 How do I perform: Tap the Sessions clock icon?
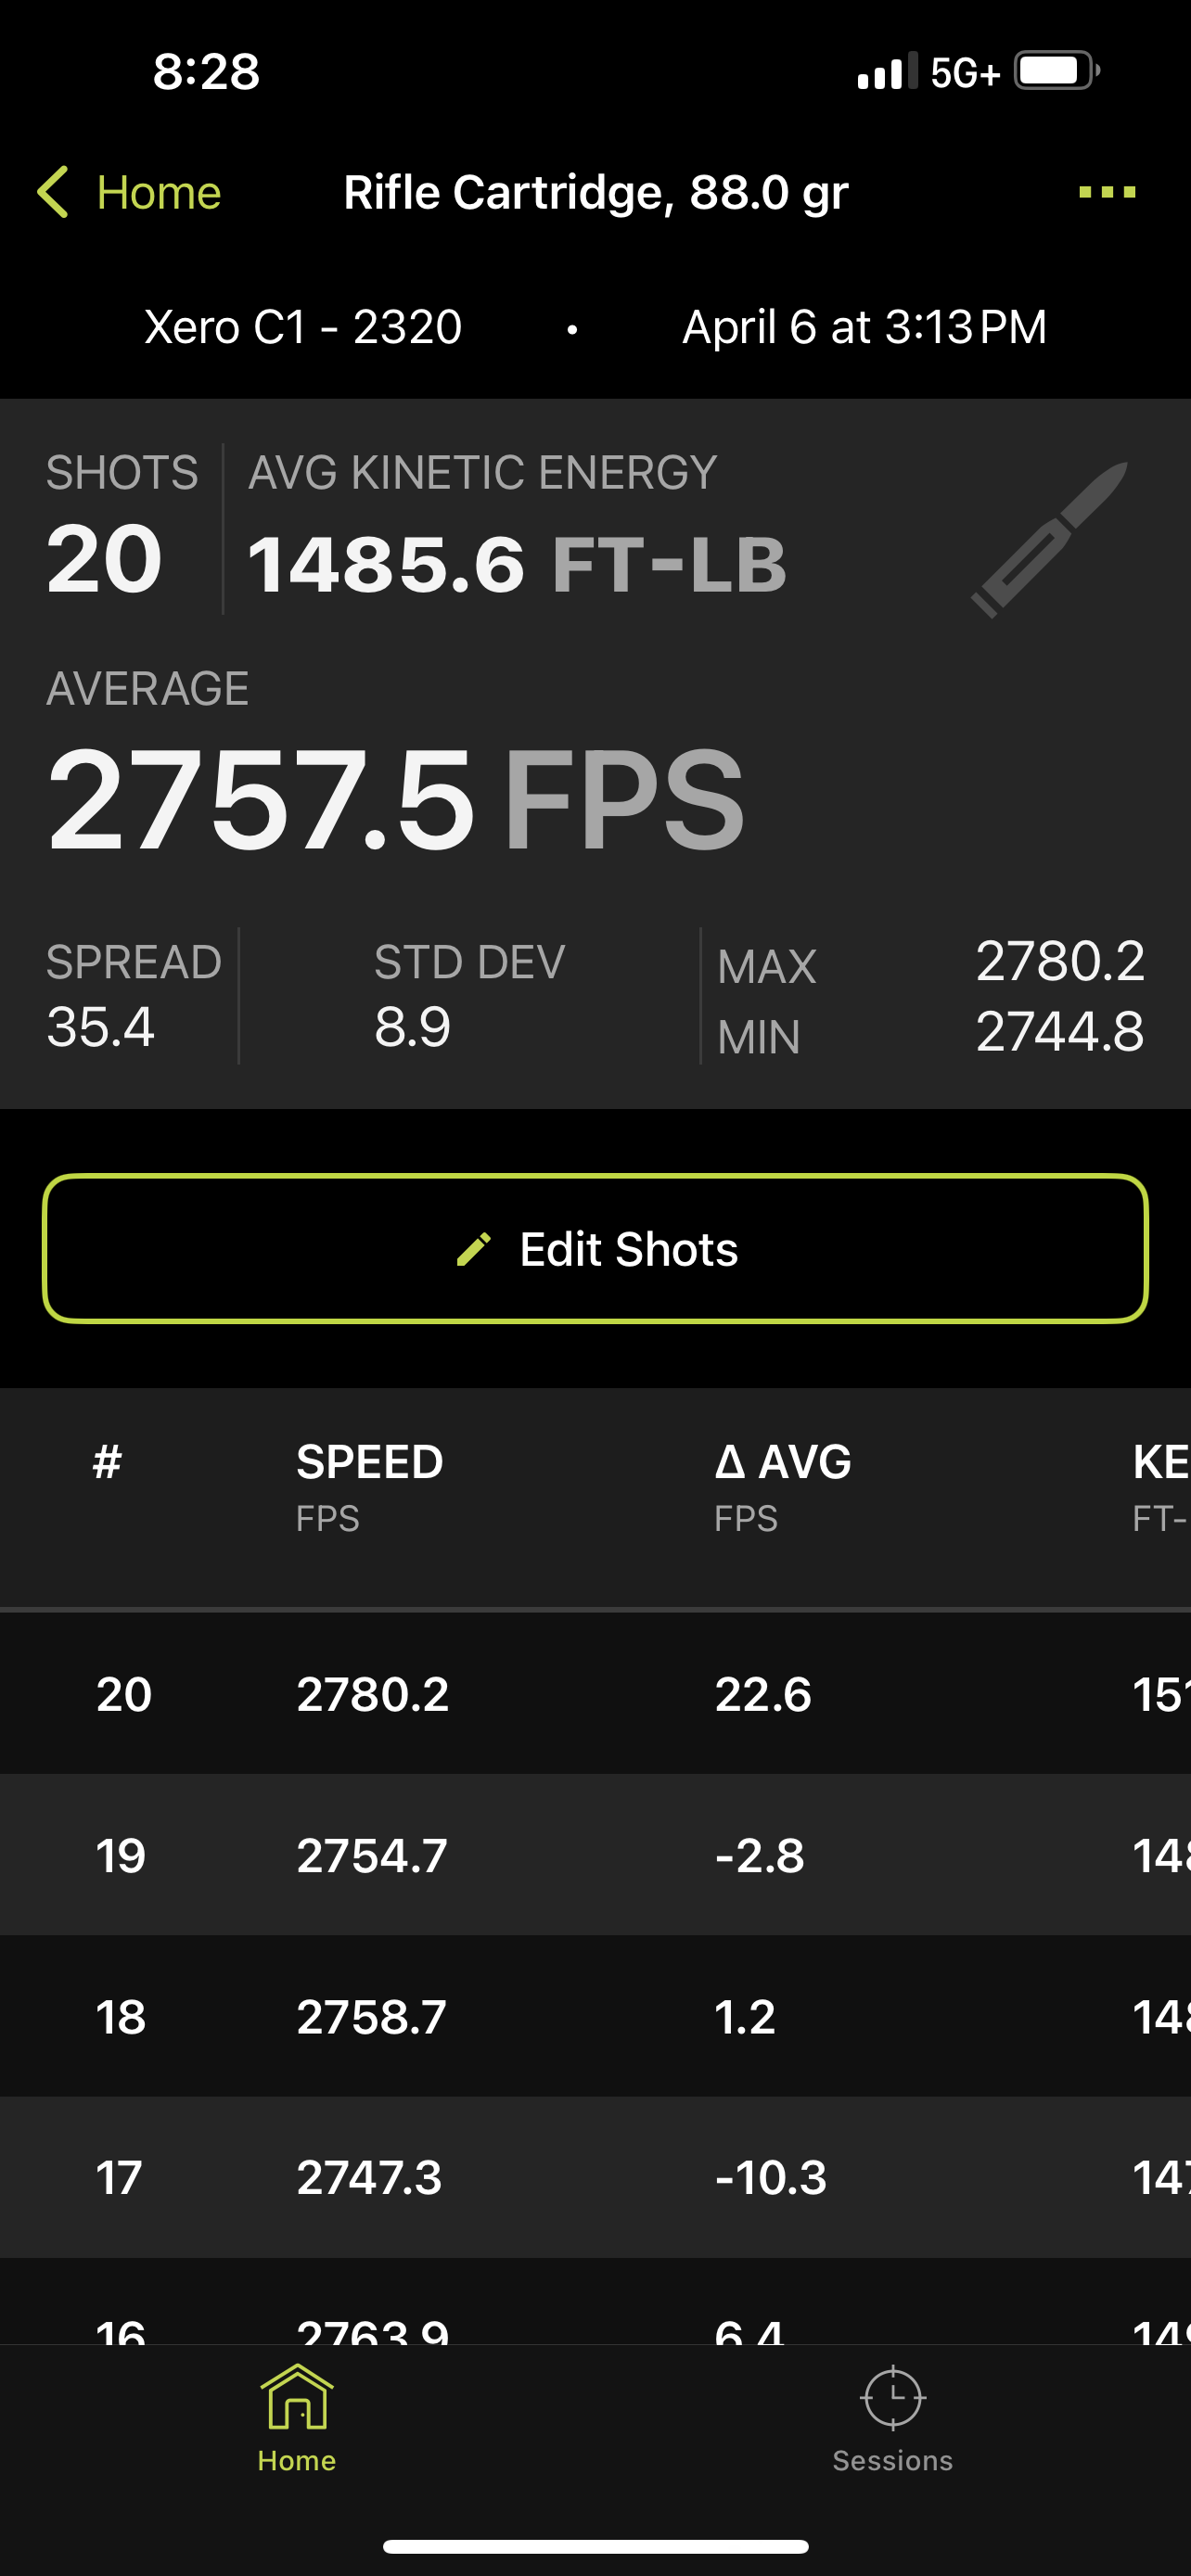(x=892, y=2397)
